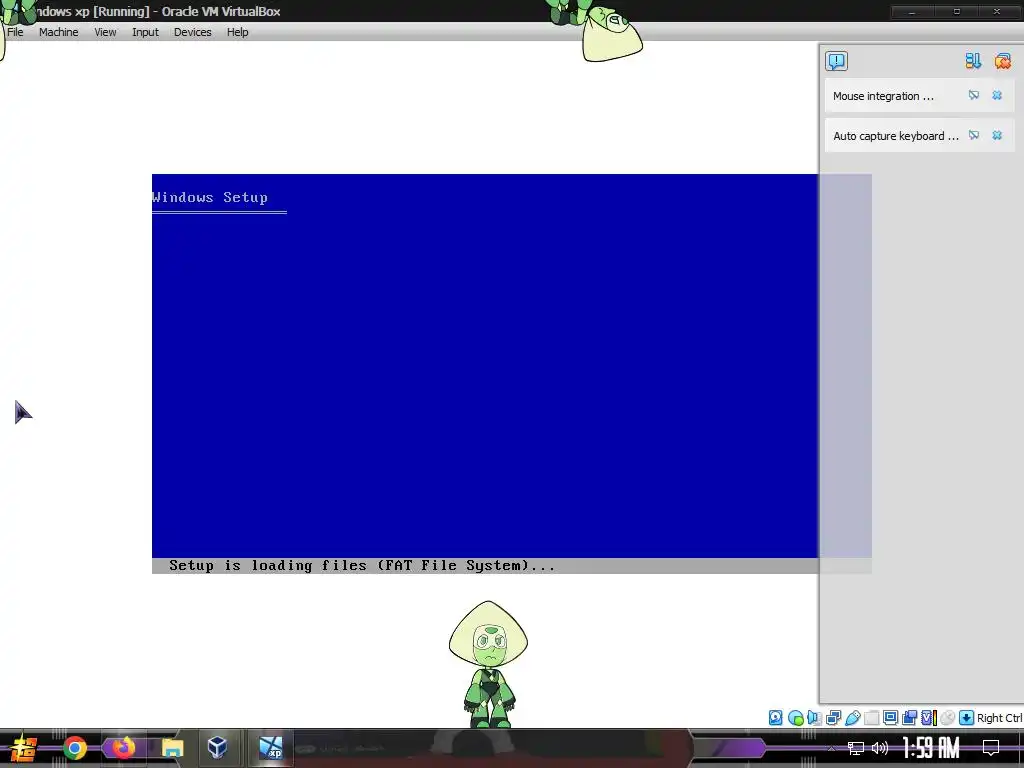The height and width of the screenshot is (768, 1024).
Task: Click the network adapters status icon
Action: [x=833, y=718]
